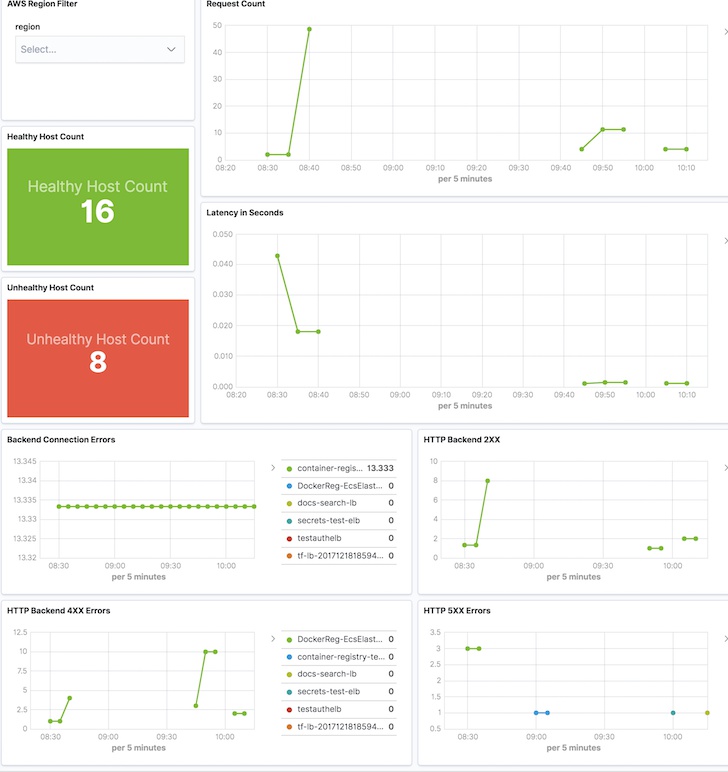Collapse the Backend Connection Errors legend chevron
The image size is (728, 772).
(273, 467)
